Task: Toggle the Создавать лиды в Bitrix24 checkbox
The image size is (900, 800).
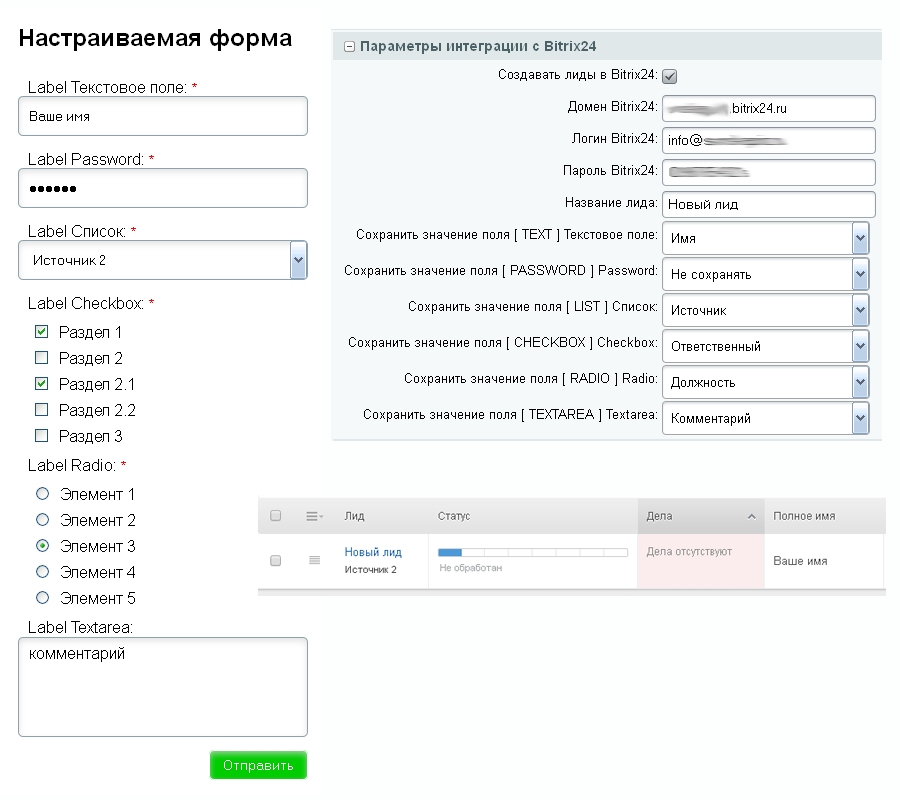Action: pyautogui.click(x=670, y=76)
